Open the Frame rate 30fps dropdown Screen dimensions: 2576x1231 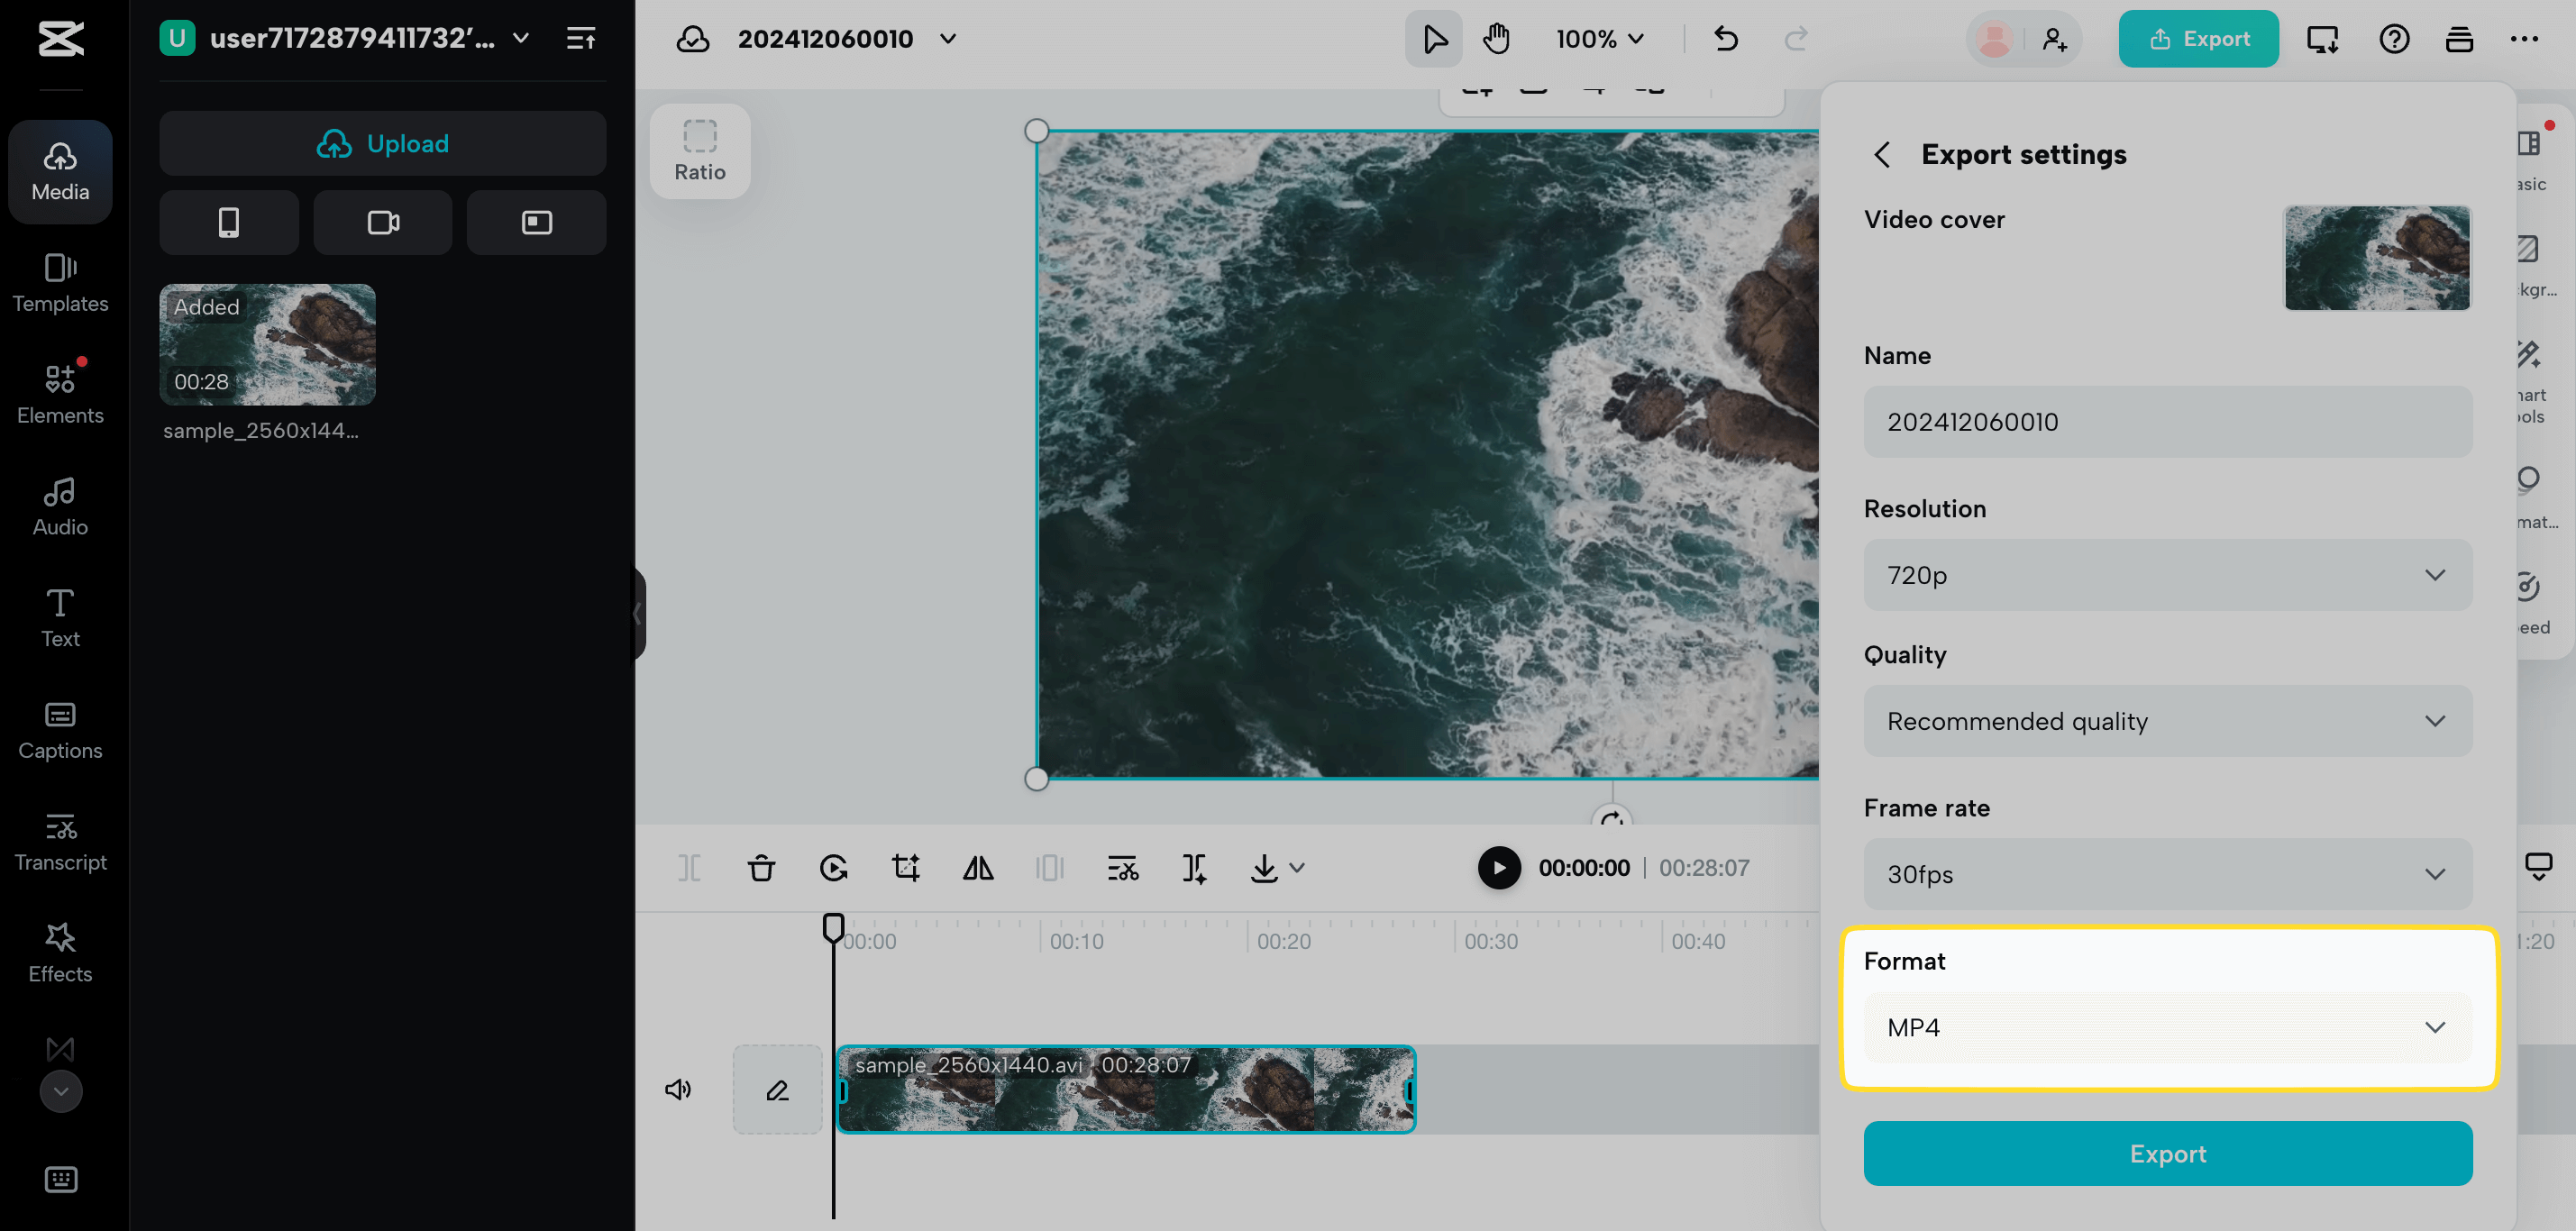(x=2168, y=874)
